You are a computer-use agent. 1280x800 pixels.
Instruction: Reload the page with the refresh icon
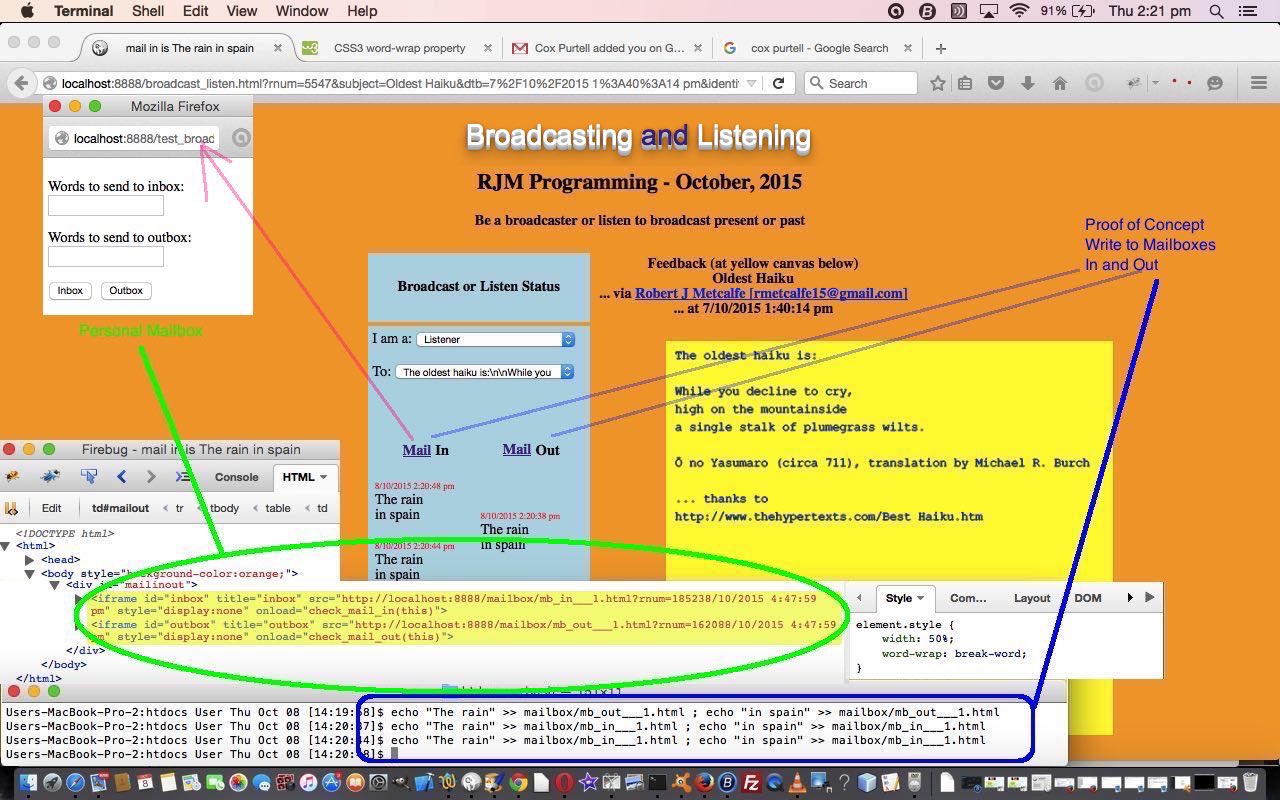pyautogui.click(x=778, y=84)
